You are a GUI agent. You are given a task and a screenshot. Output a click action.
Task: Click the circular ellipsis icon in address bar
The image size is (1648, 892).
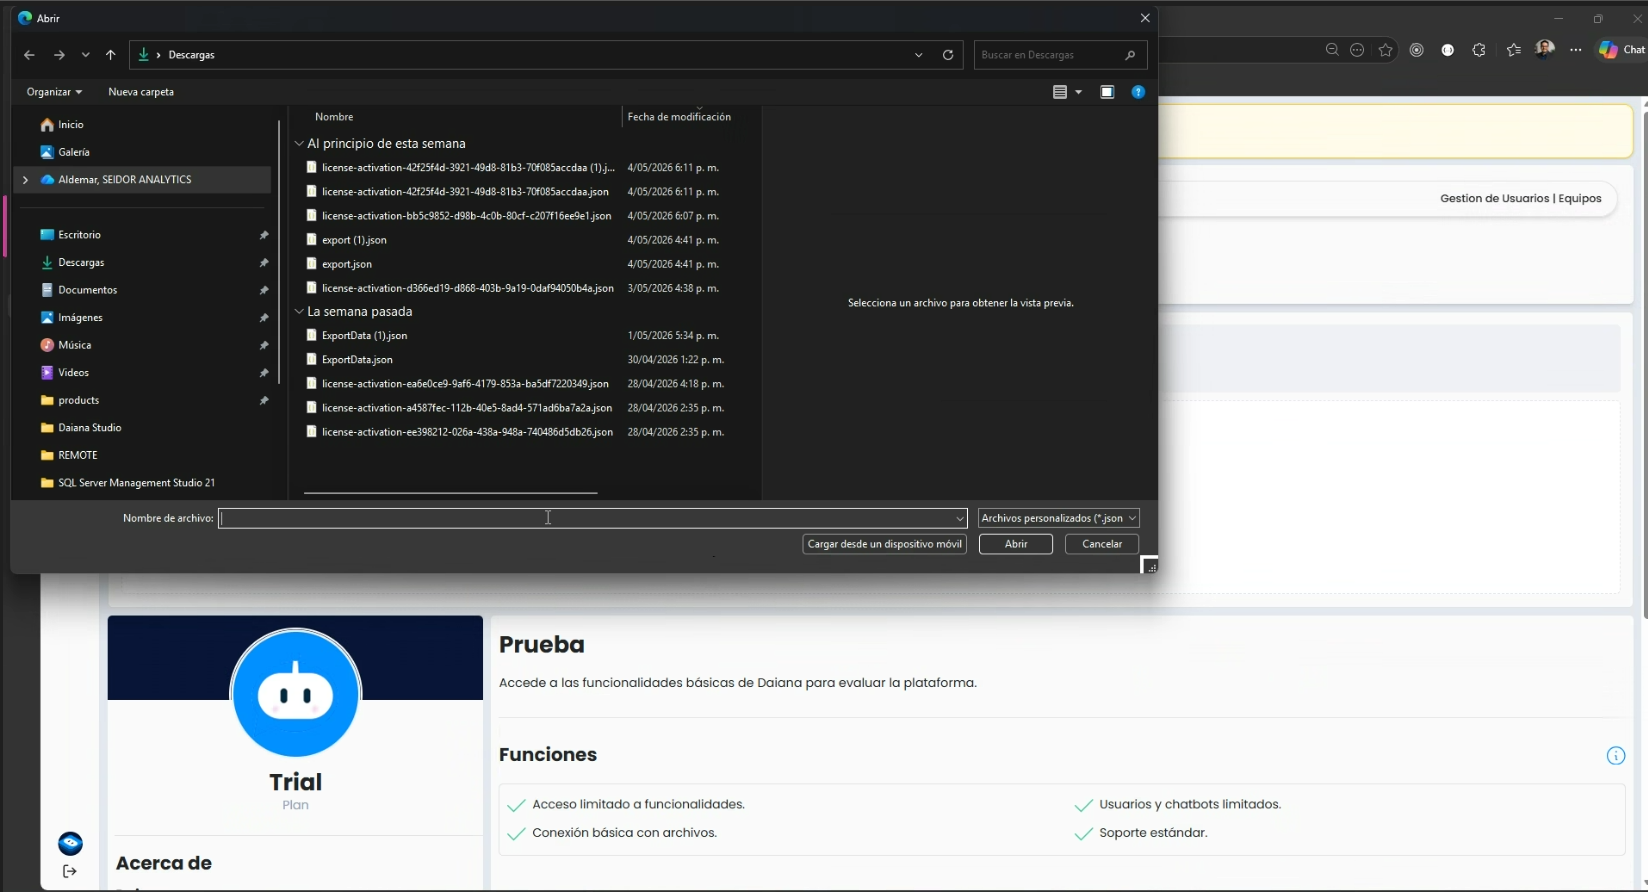(1357, 50)
